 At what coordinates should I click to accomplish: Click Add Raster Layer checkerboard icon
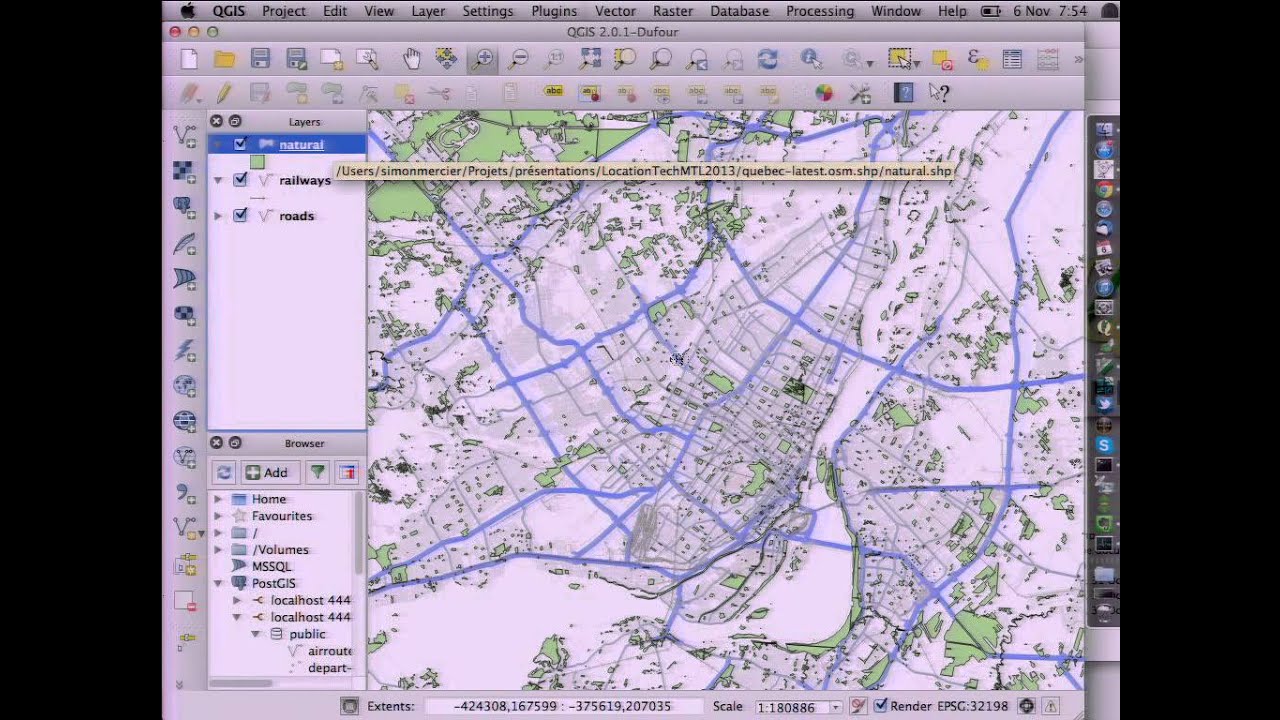coord(185,172)
